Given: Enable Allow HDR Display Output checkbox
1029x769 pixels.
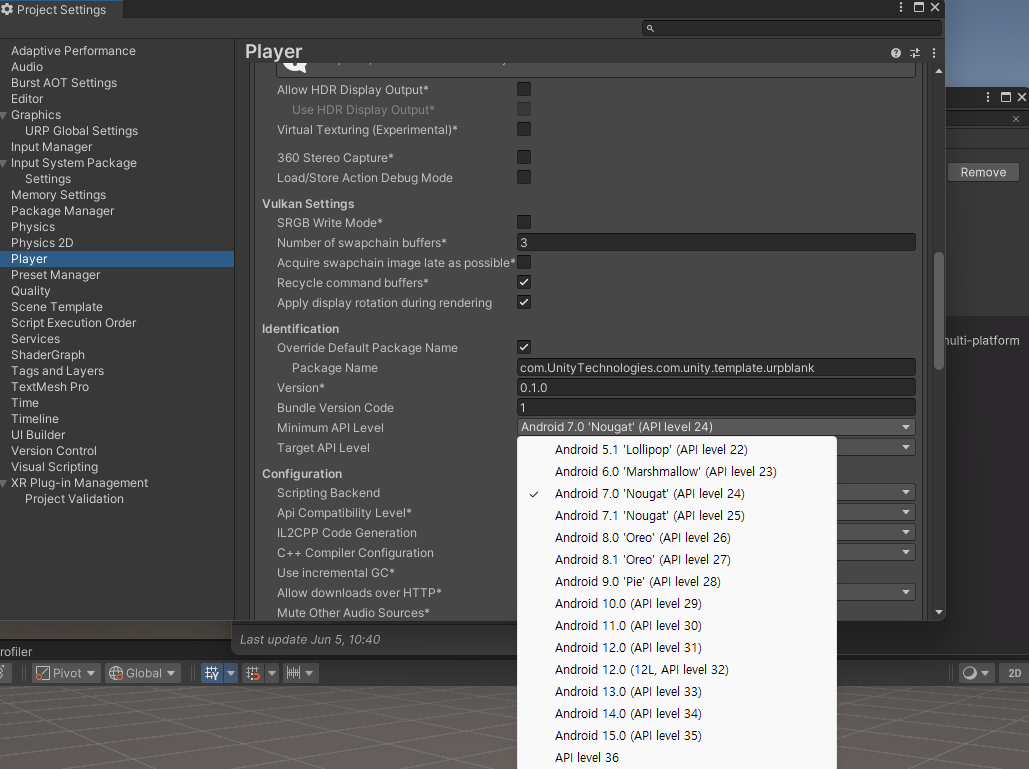Looking at the screenshot, I should pyautogui.click(x=524, y=89).
